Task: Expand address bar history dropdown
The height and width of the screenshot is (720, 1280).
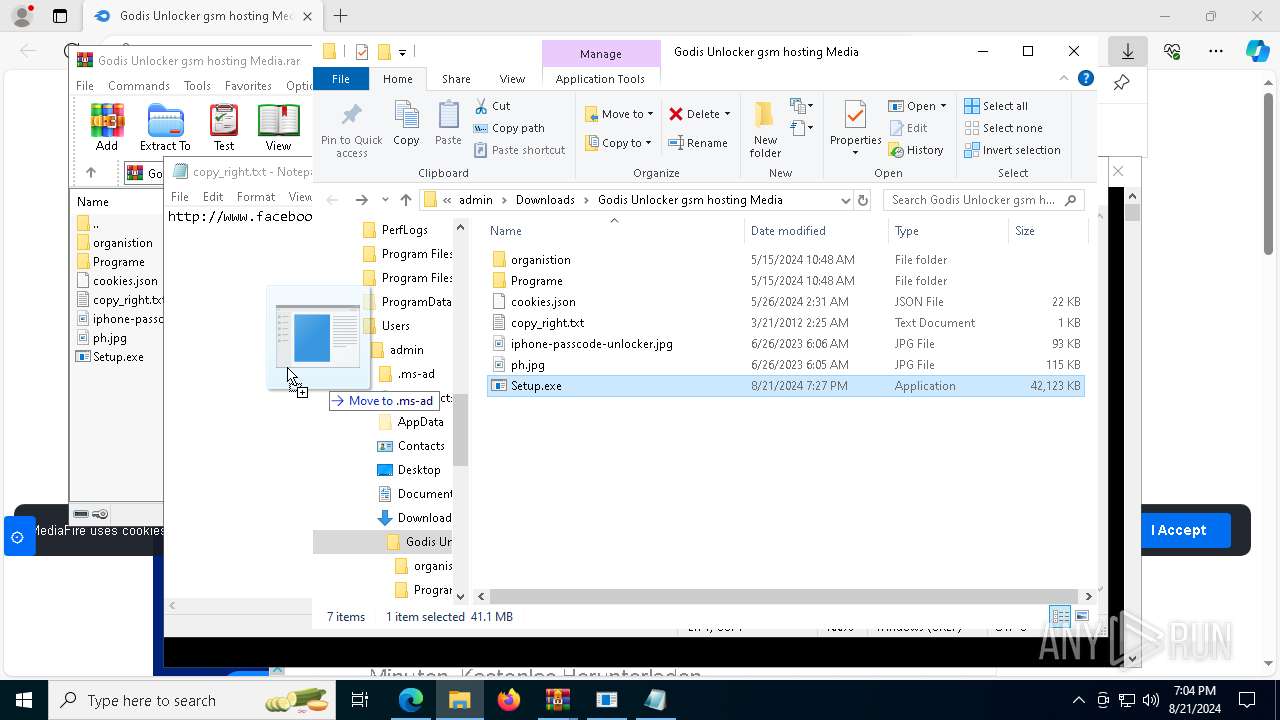Action: click(x=845, y=200)
